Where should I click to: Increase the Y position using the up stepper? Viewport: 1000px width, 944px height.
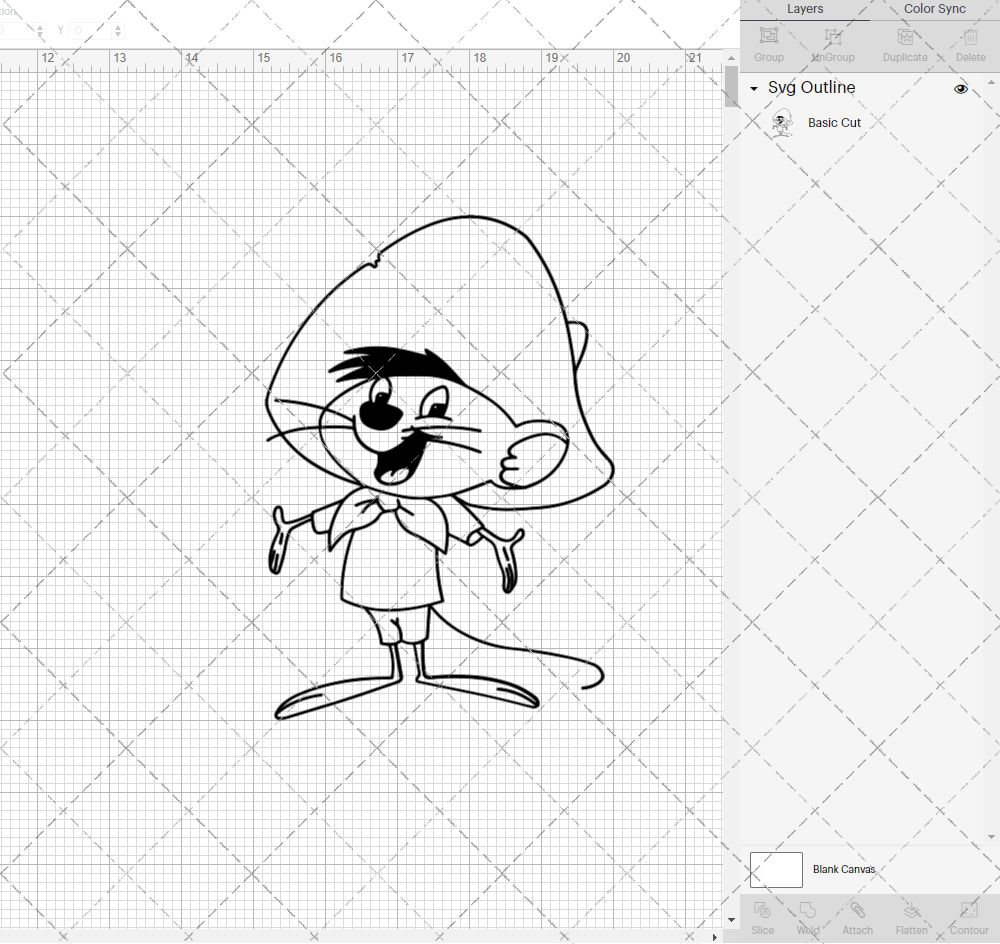(x=117, y=26)
